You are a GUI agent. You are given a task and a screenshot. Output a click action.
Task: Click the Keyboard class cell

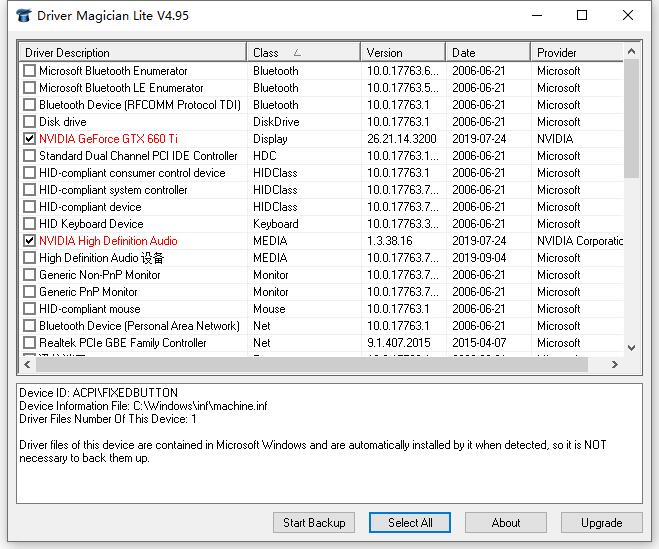pos(276,224)
